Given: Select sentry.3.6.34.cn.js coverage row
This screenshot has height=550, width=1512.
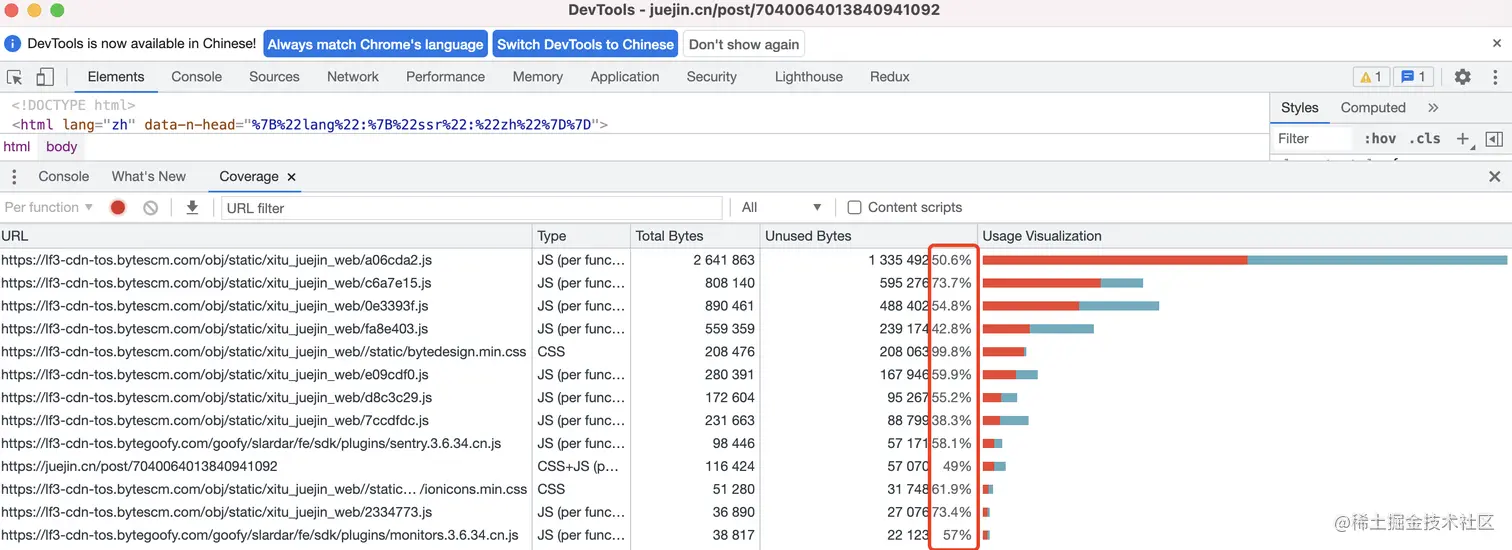Looking at the screenshot, I should point(756,444).
